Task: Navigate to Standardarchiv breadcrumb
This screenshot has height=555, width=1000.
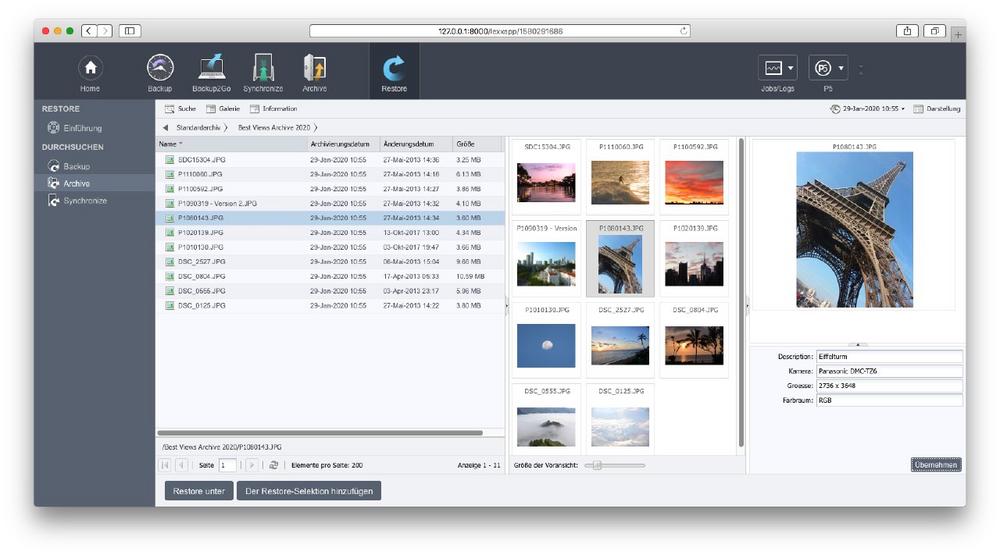Action: point(198,128)
